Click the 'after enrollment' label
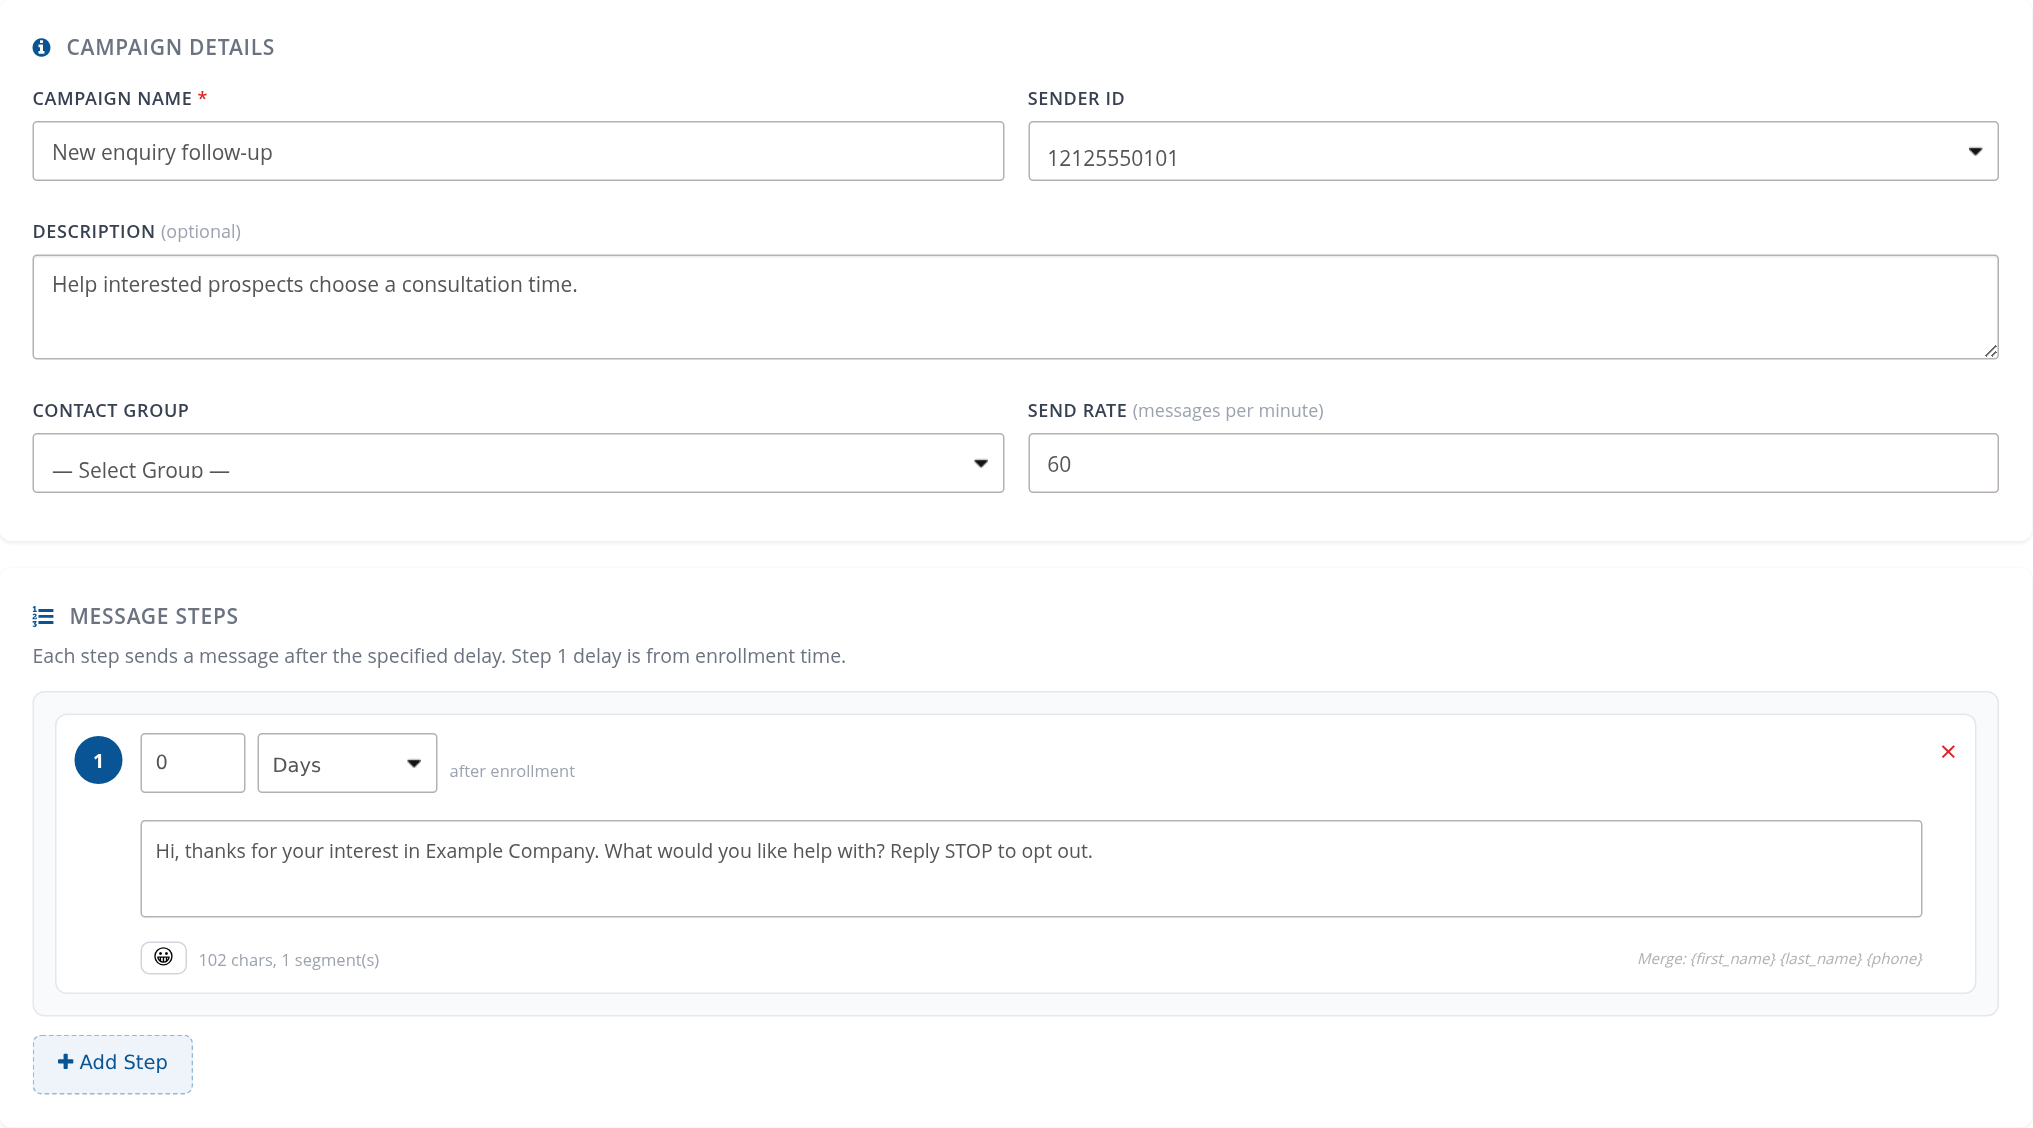The image size is (2033, 1128). (x=512, y=771)
